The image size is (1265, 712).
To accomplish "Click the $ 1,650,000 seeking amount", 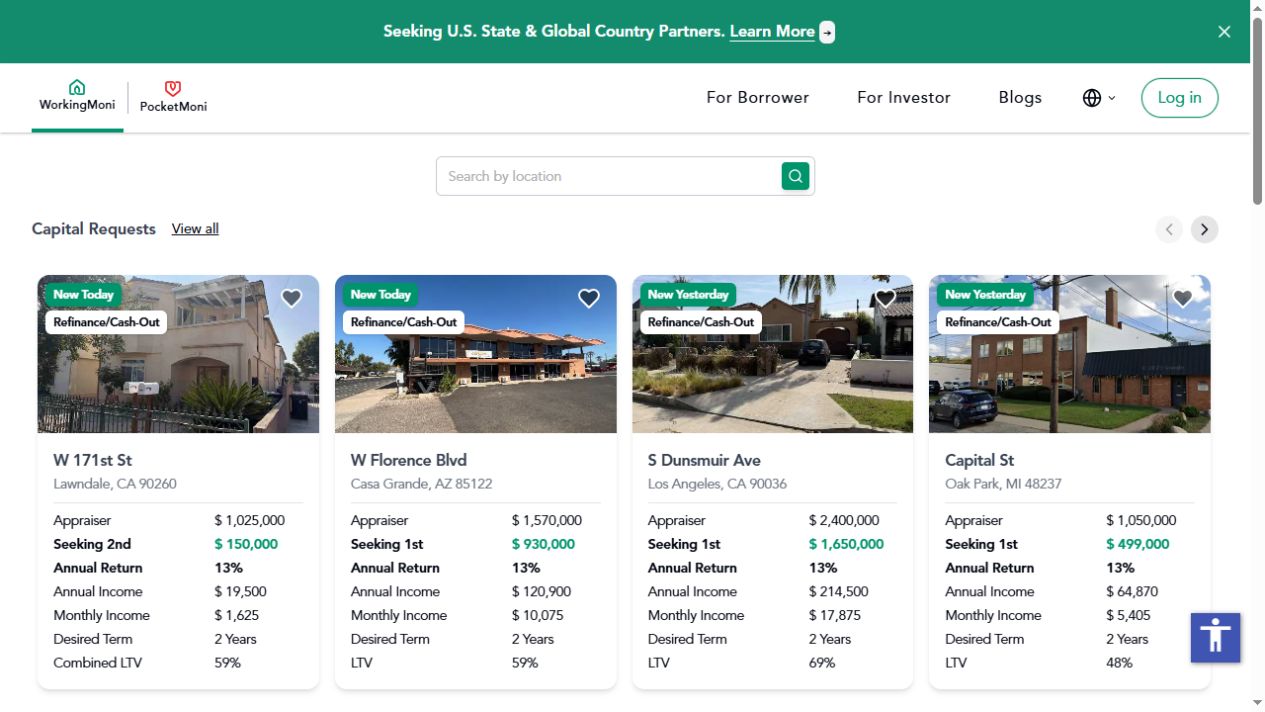I will pos(846,544).
